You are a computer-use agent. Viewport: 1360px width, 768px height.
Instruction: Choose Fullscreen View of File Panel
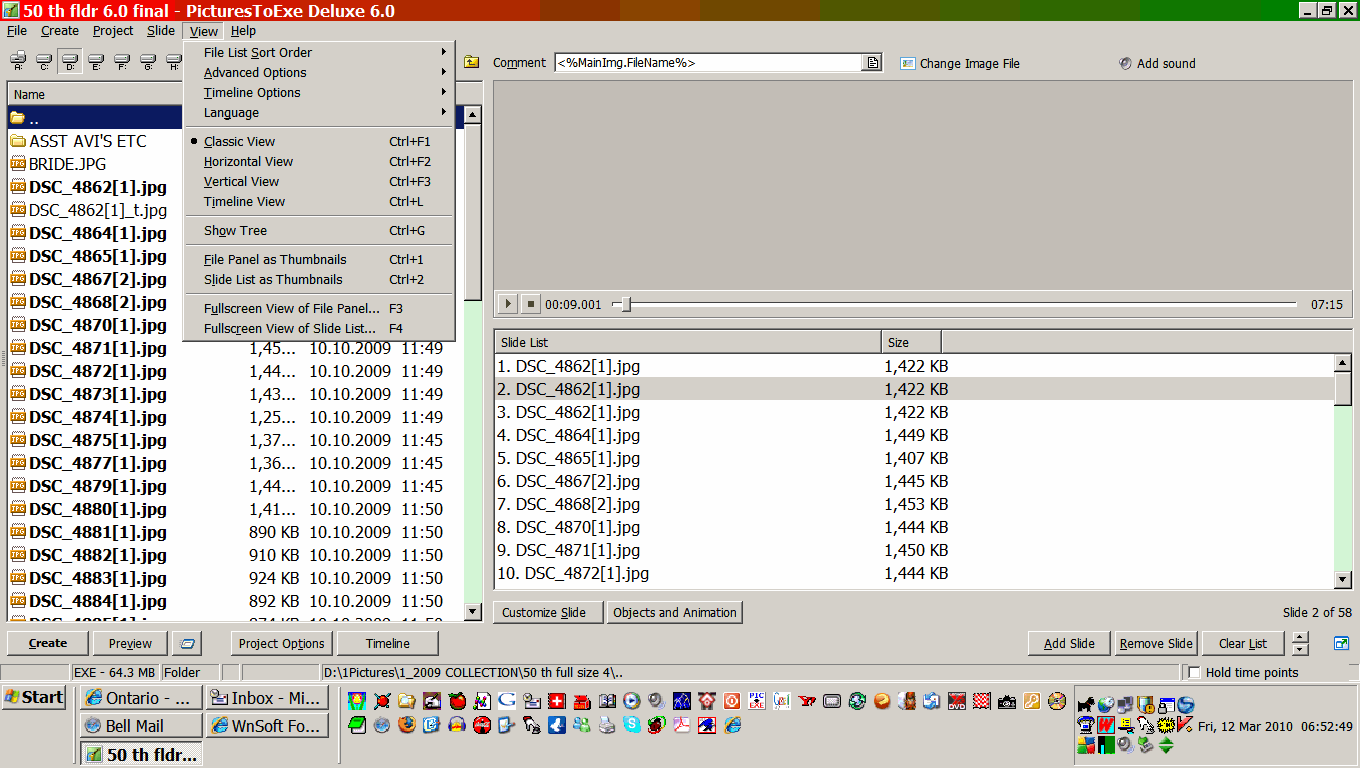coord(320,308)
